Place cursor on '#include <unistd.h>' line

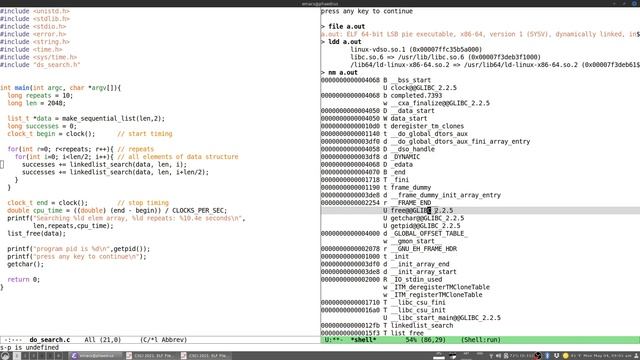pos(35,11)
